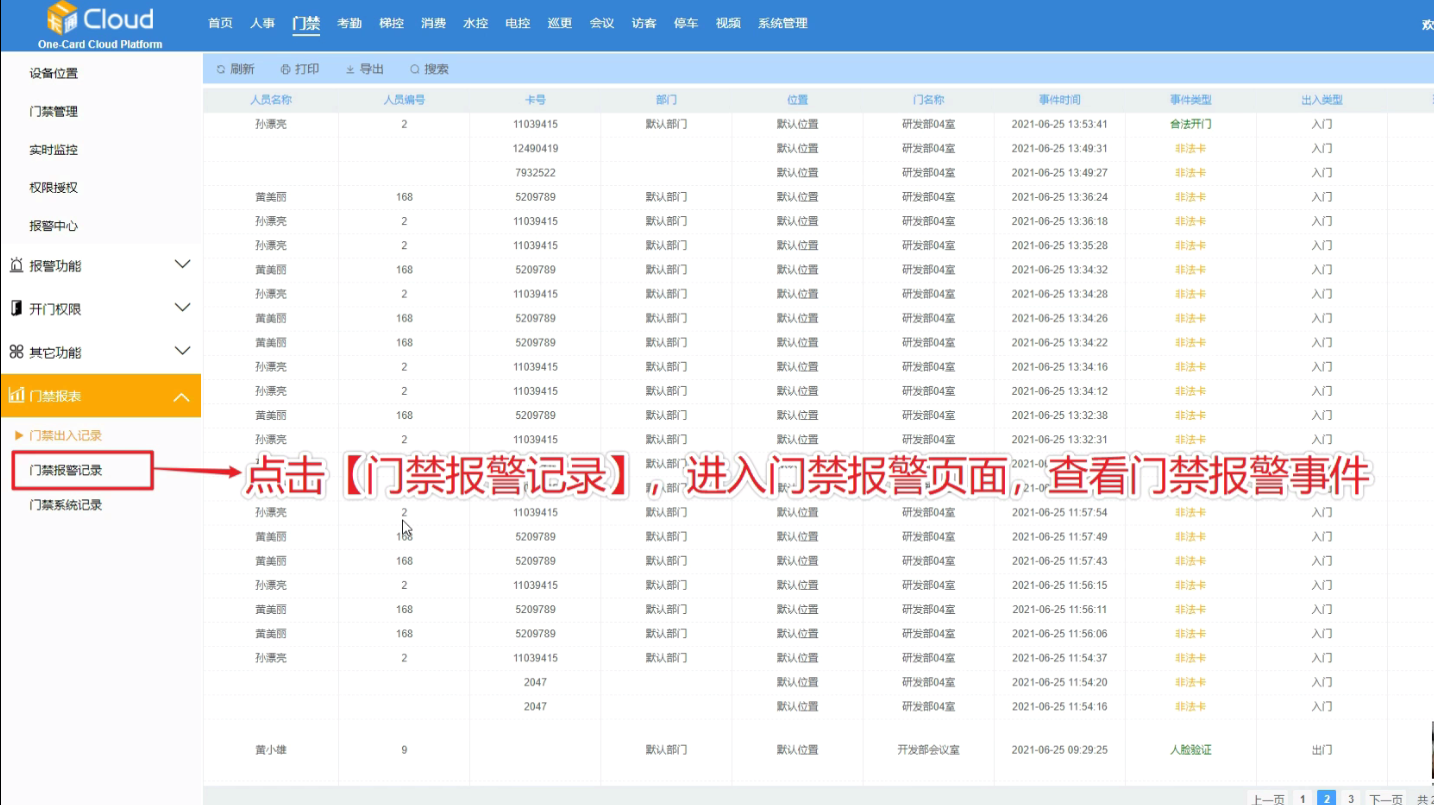Collapse the 门禁报表 section chevron
The image size is (1434, 805).
tap(182, 396)
